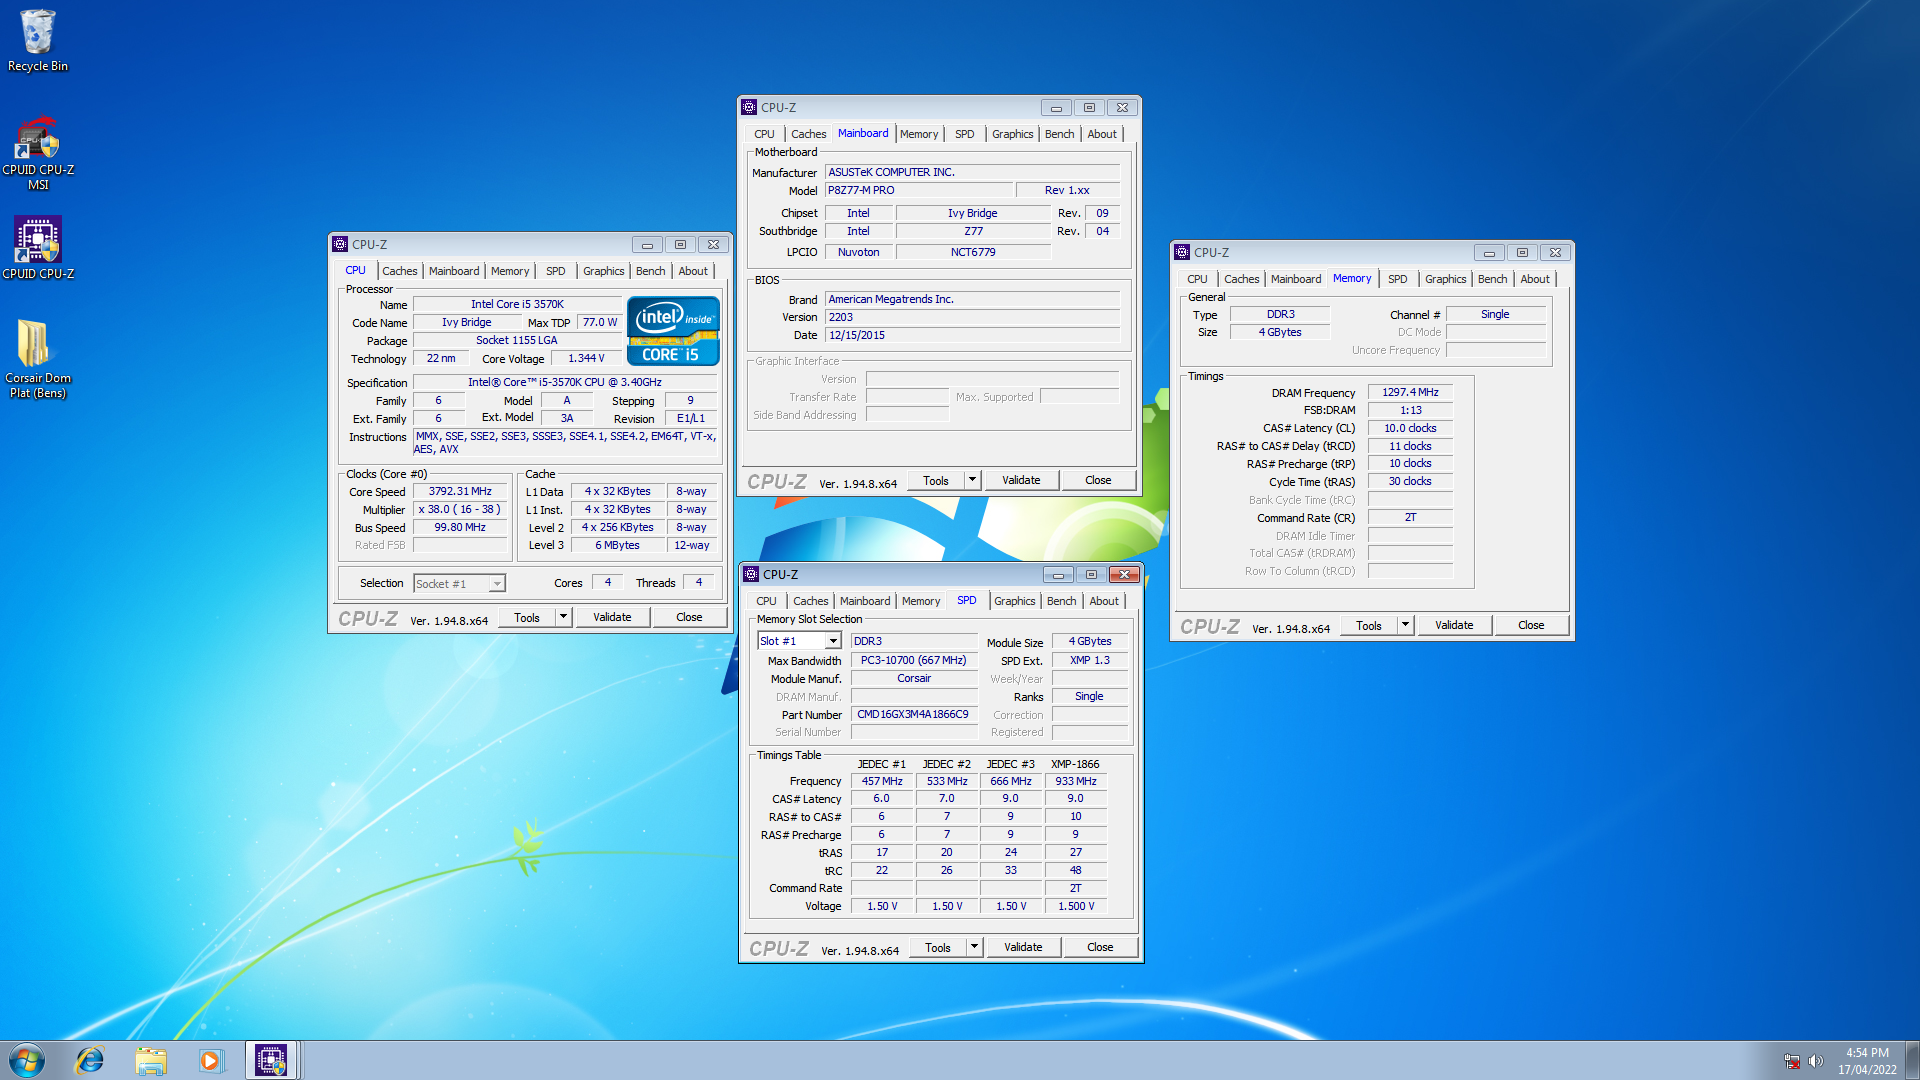Click the Part Number CMD16GX3M4A1866C9 field
Image resolution: width=1920 pixels, height=1080 pixels.
[x=913, y=715]
